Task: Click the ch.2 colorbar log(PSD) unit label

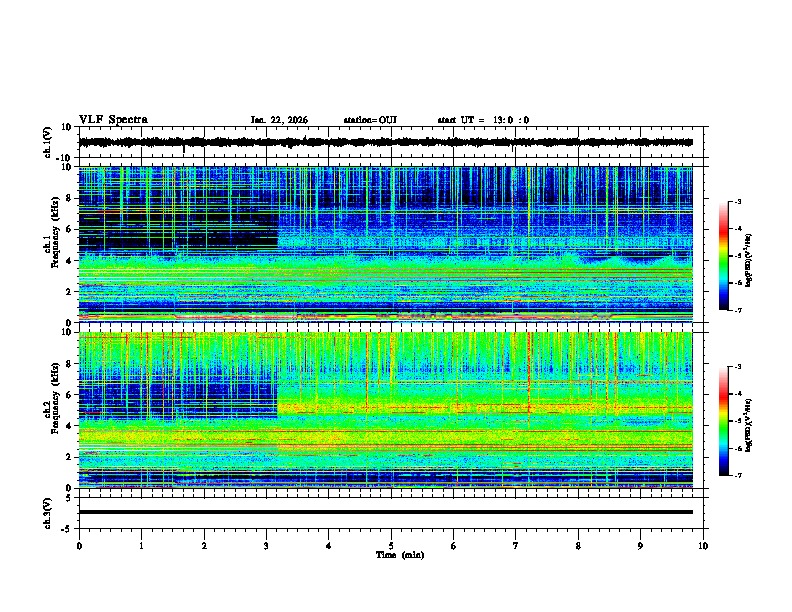Action: click(x=748, y=425)
